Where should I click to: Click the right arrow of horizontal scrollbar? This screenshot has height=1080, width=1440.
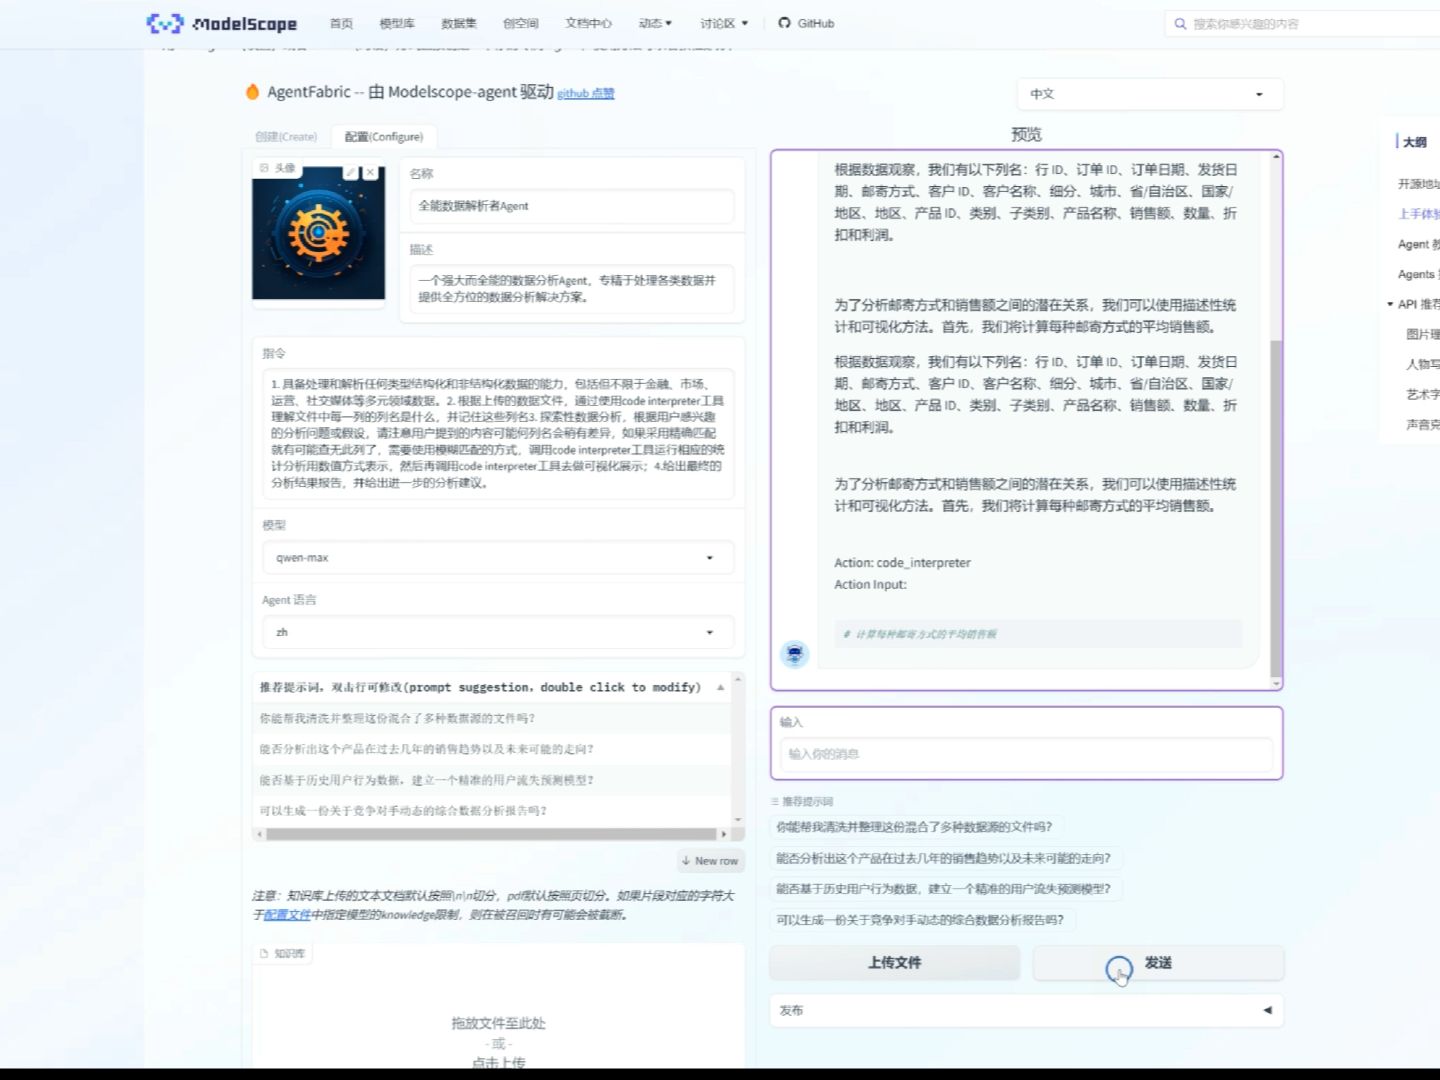[x=724, y=834]
